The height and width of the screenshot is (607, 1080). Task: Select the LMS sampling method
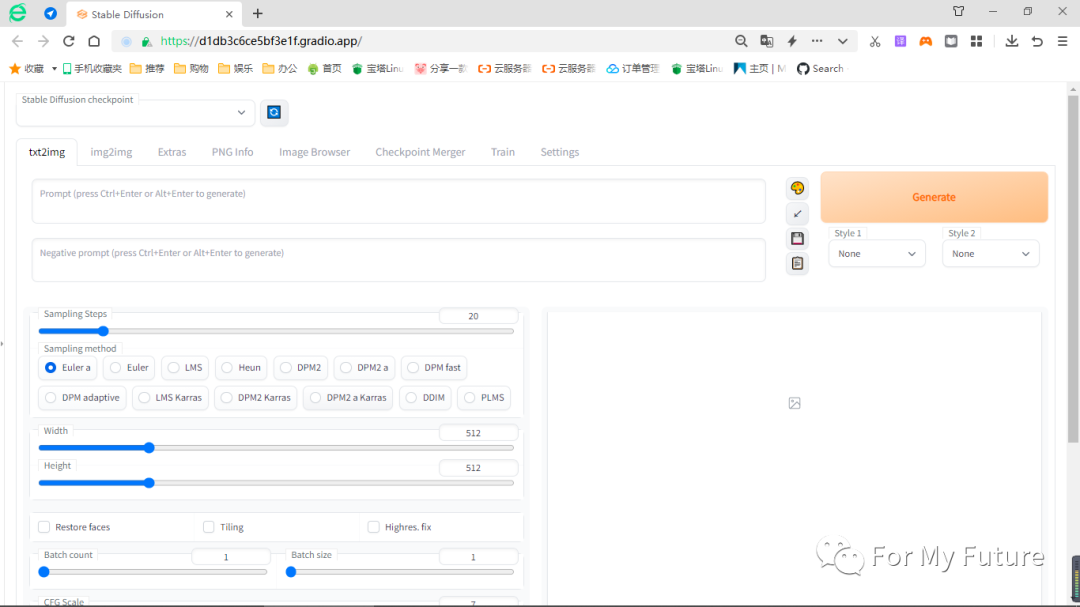coord(185,367)
